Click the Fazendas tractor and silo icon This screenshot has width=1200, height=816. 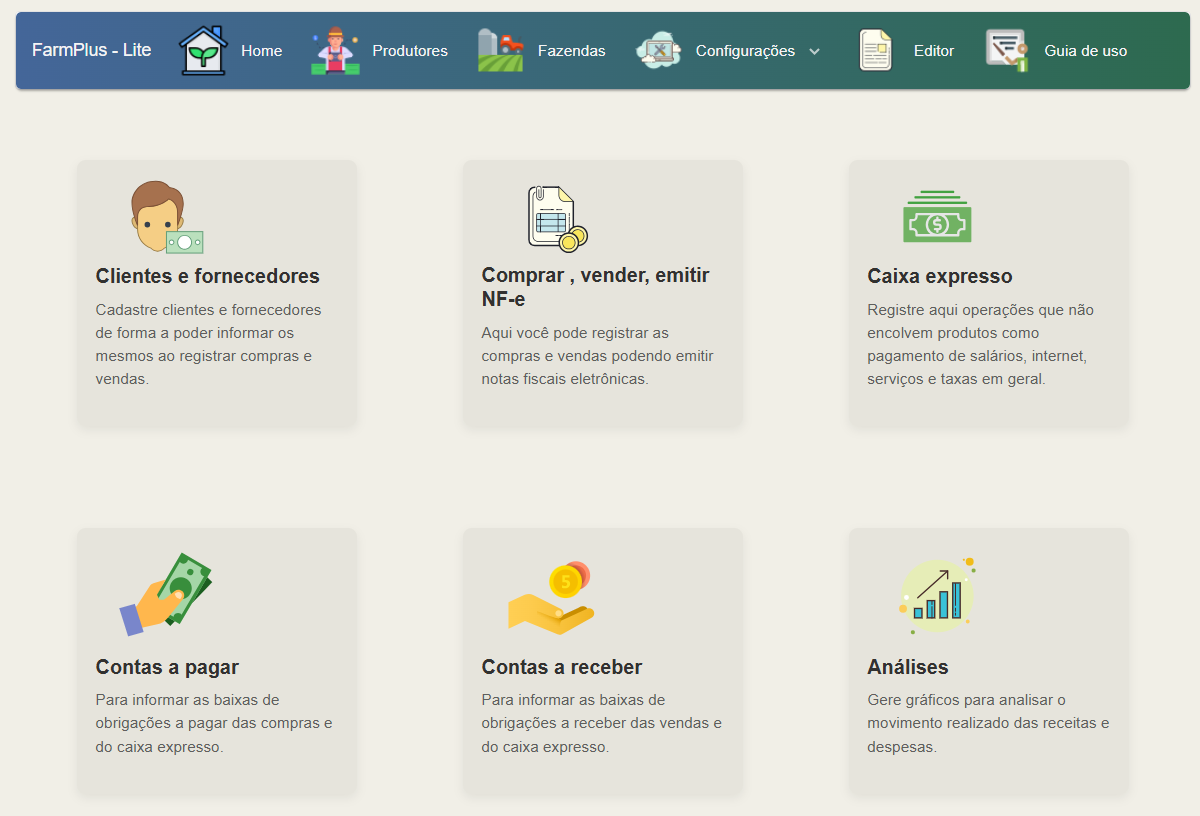[x=500, y=51]
